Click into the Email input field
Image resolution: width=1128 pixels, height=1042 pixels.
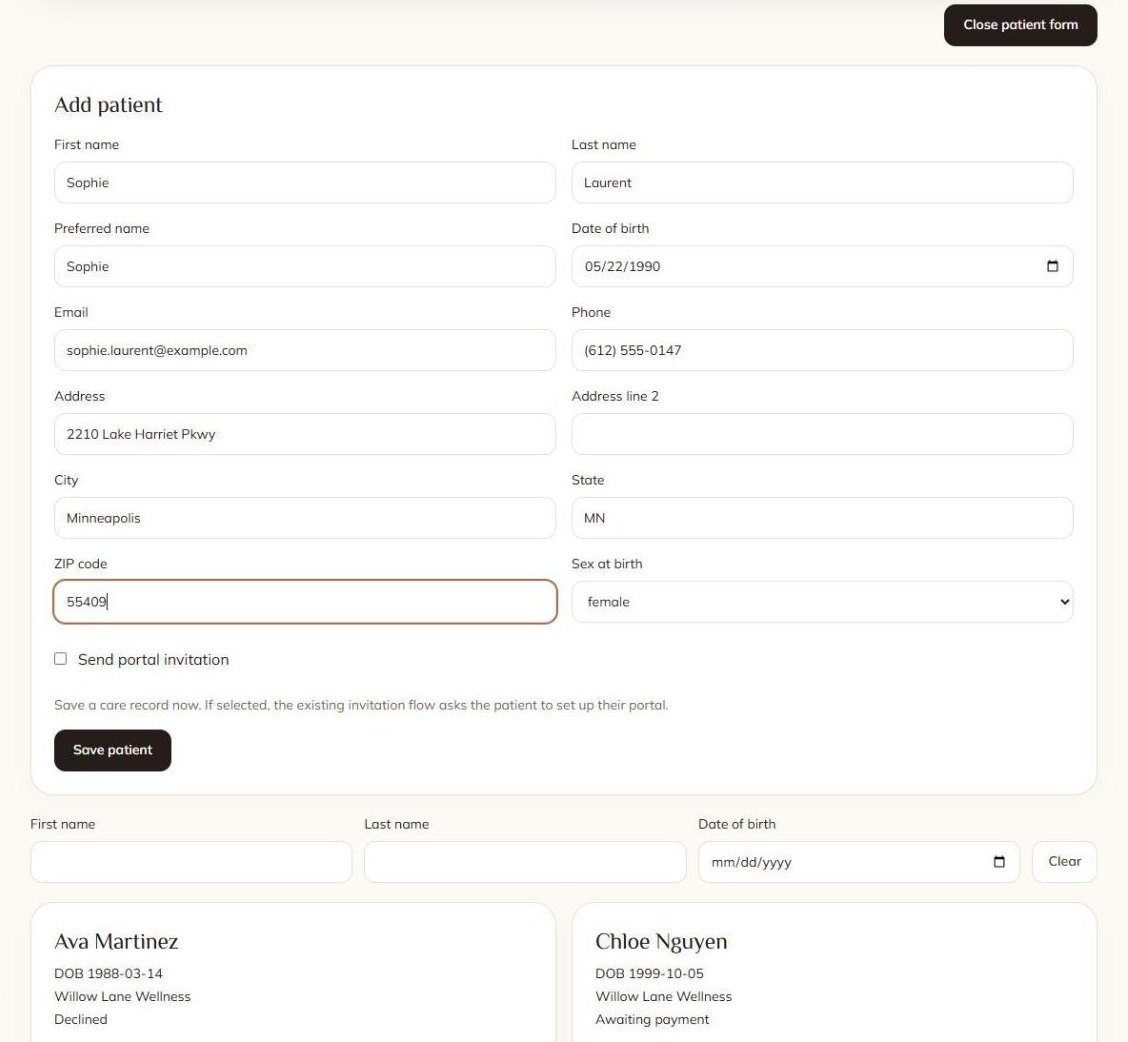coord(304,350)
